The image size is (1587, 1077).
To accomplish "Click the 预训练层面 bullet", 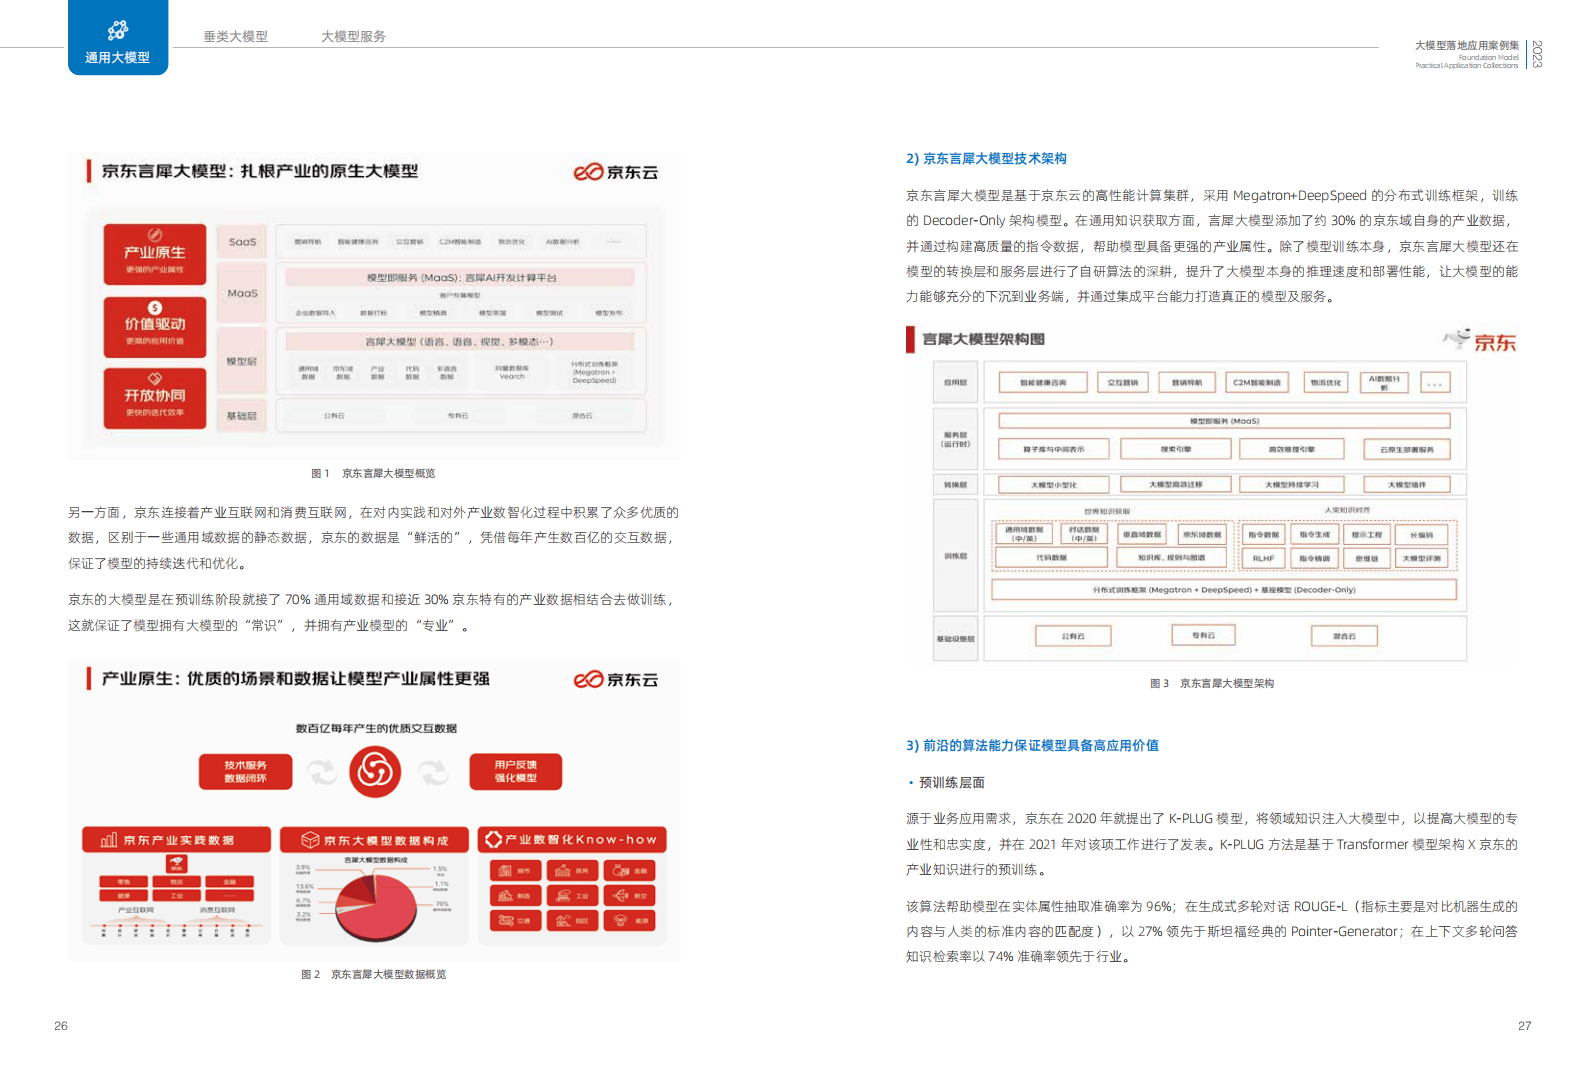I will [946, 782].
